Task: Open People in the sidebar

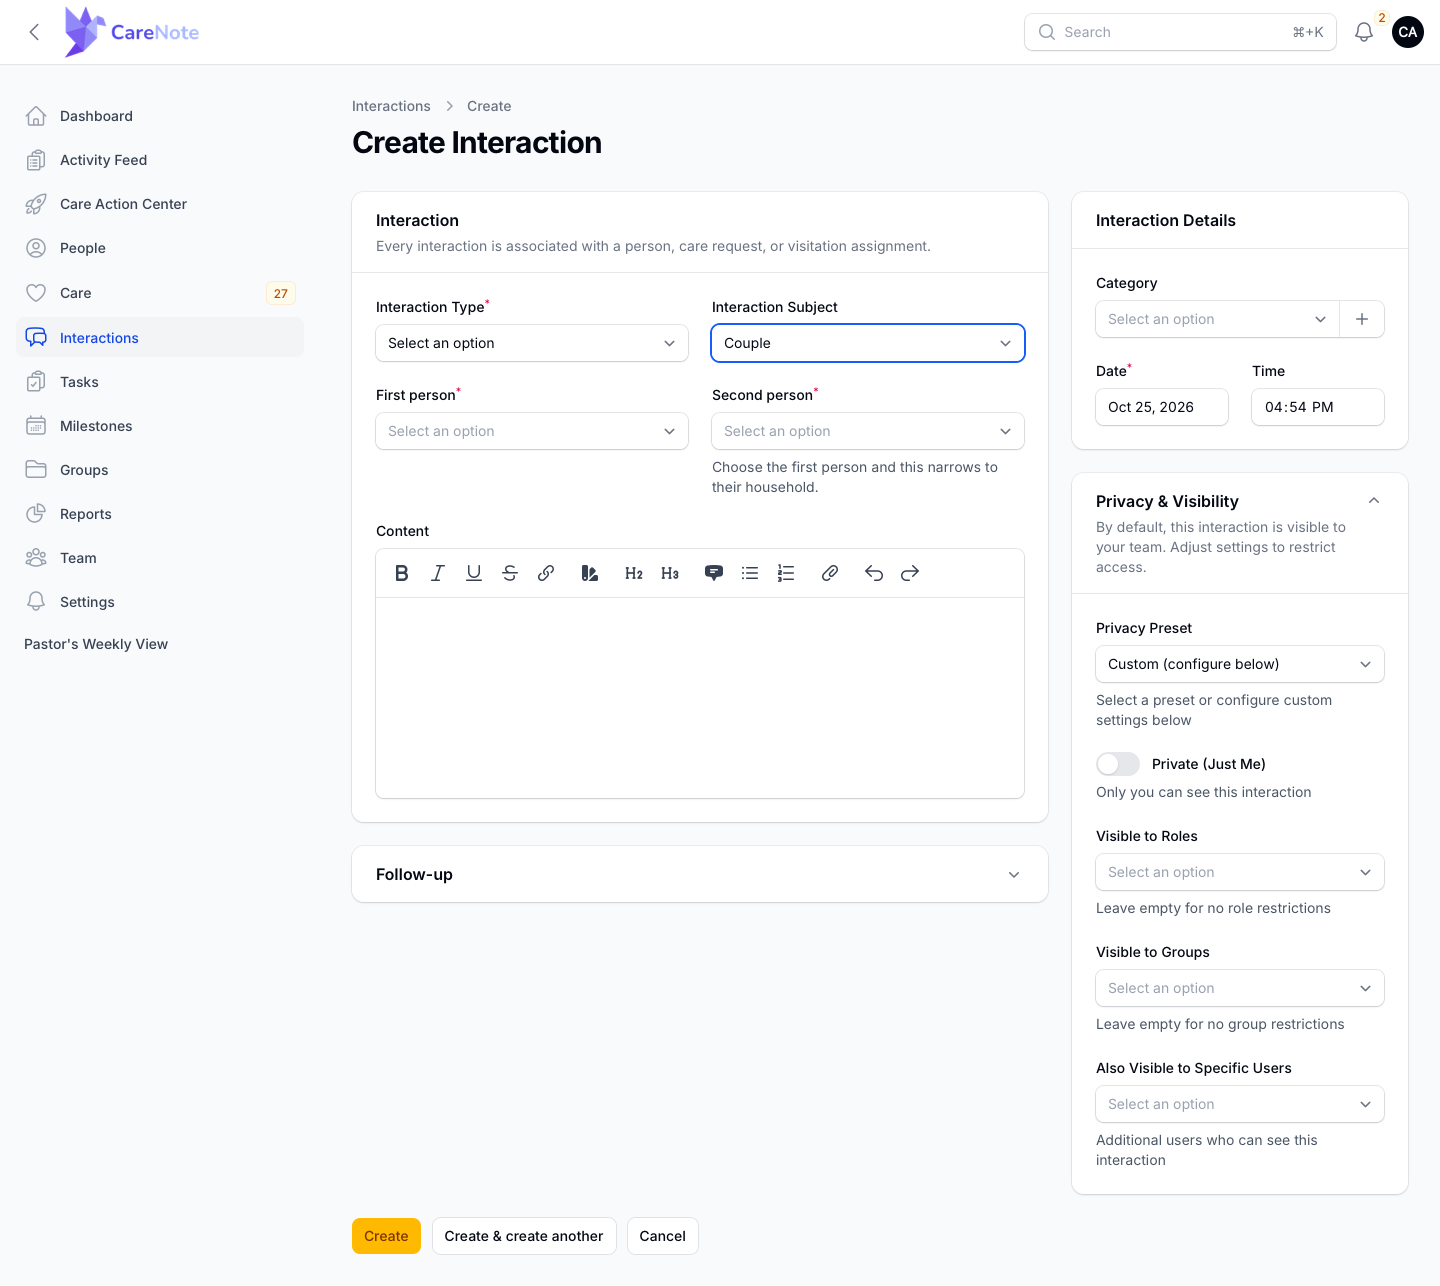Action: click(x=160, y=248)
